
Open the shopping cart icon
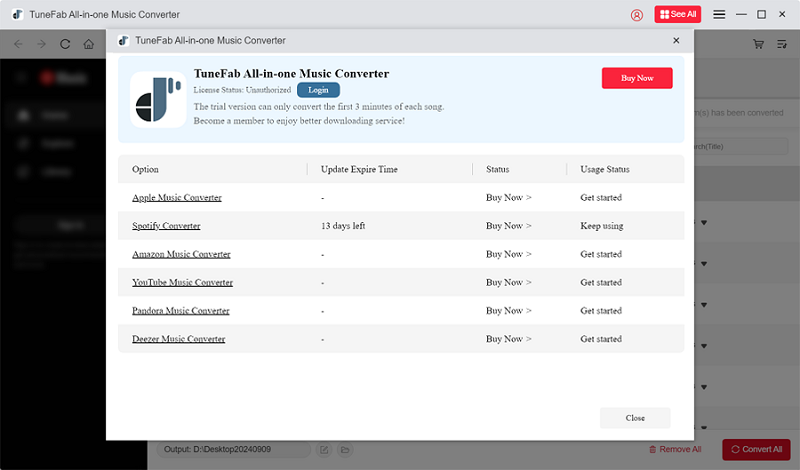[758, 44]
